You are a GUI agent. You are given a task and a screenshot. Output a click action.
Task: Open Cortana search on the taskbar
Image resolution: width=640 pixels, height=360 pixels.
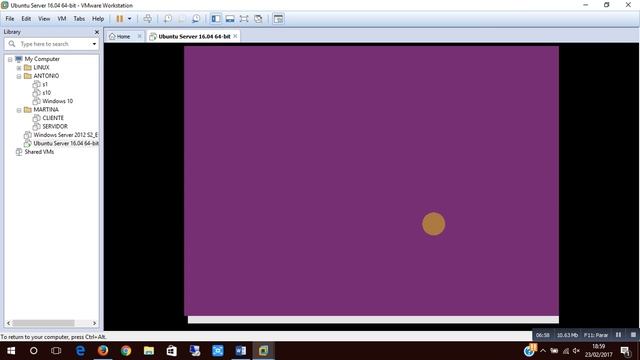coord(33,351)
